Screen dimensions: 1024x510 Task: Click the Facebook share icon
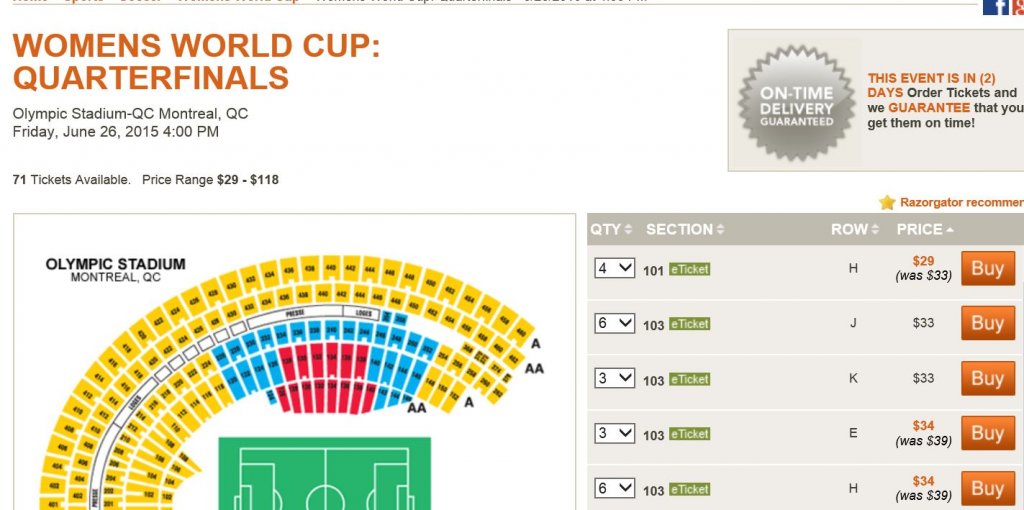pyautogui.click(x=996, y=7)
